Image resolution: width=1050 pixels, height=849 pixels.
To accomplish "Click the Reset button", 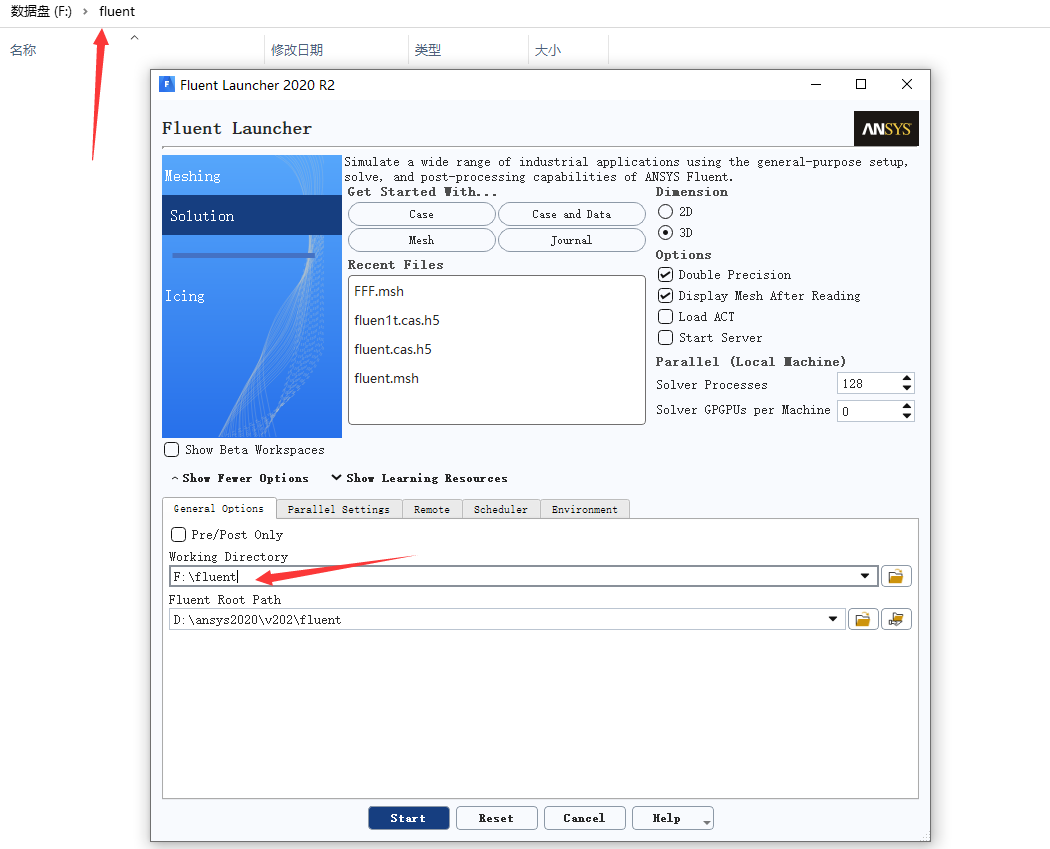I will (497, 818).
